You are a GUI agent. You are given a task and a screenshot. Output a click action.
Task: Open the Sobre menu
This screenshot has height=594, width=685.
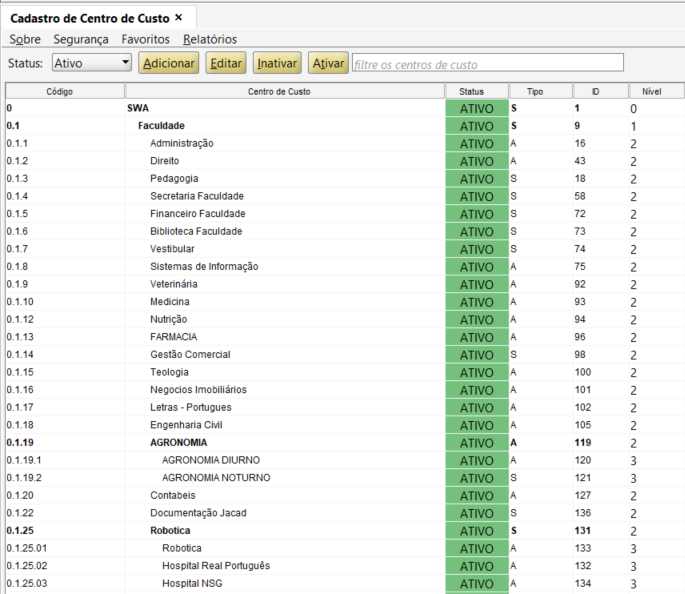[x=25, y=39]
